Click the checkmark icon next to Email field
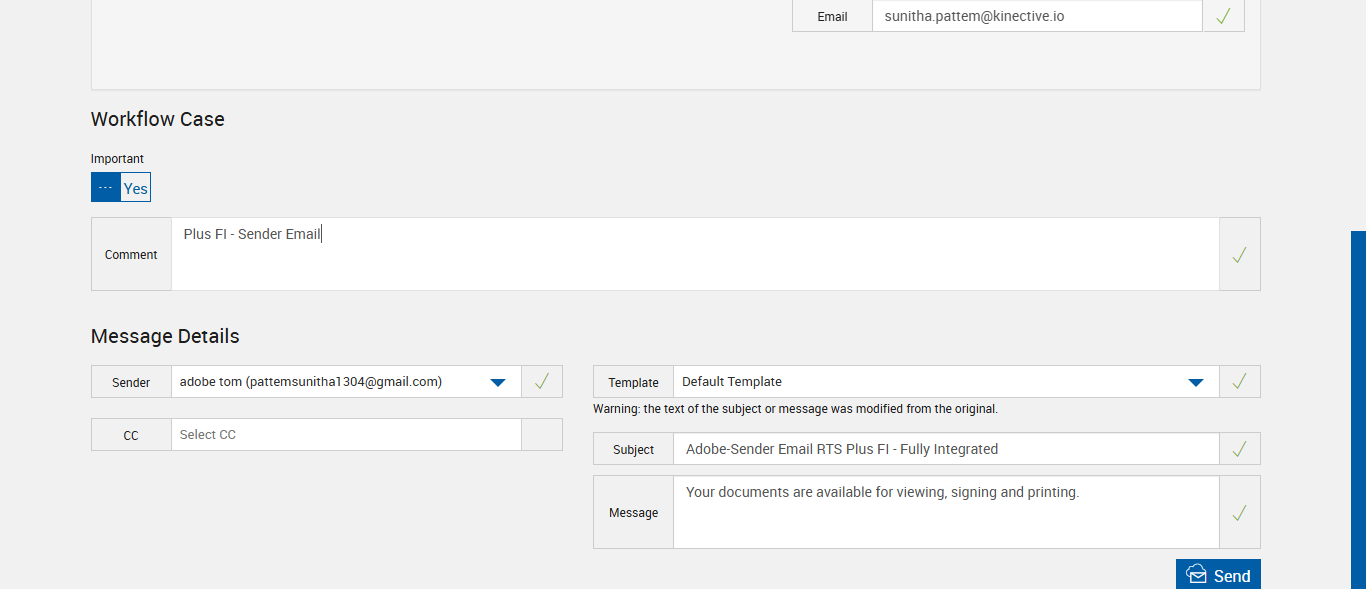Image resolution: width=1366 pixels, height=589 pixels. click(x=1223, y=16)
